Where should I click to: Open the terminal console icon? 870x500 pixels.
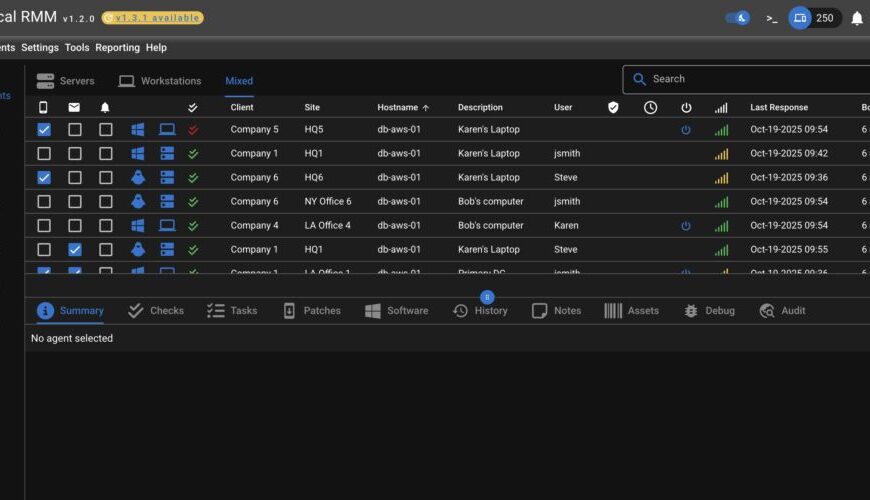point(771,18)
